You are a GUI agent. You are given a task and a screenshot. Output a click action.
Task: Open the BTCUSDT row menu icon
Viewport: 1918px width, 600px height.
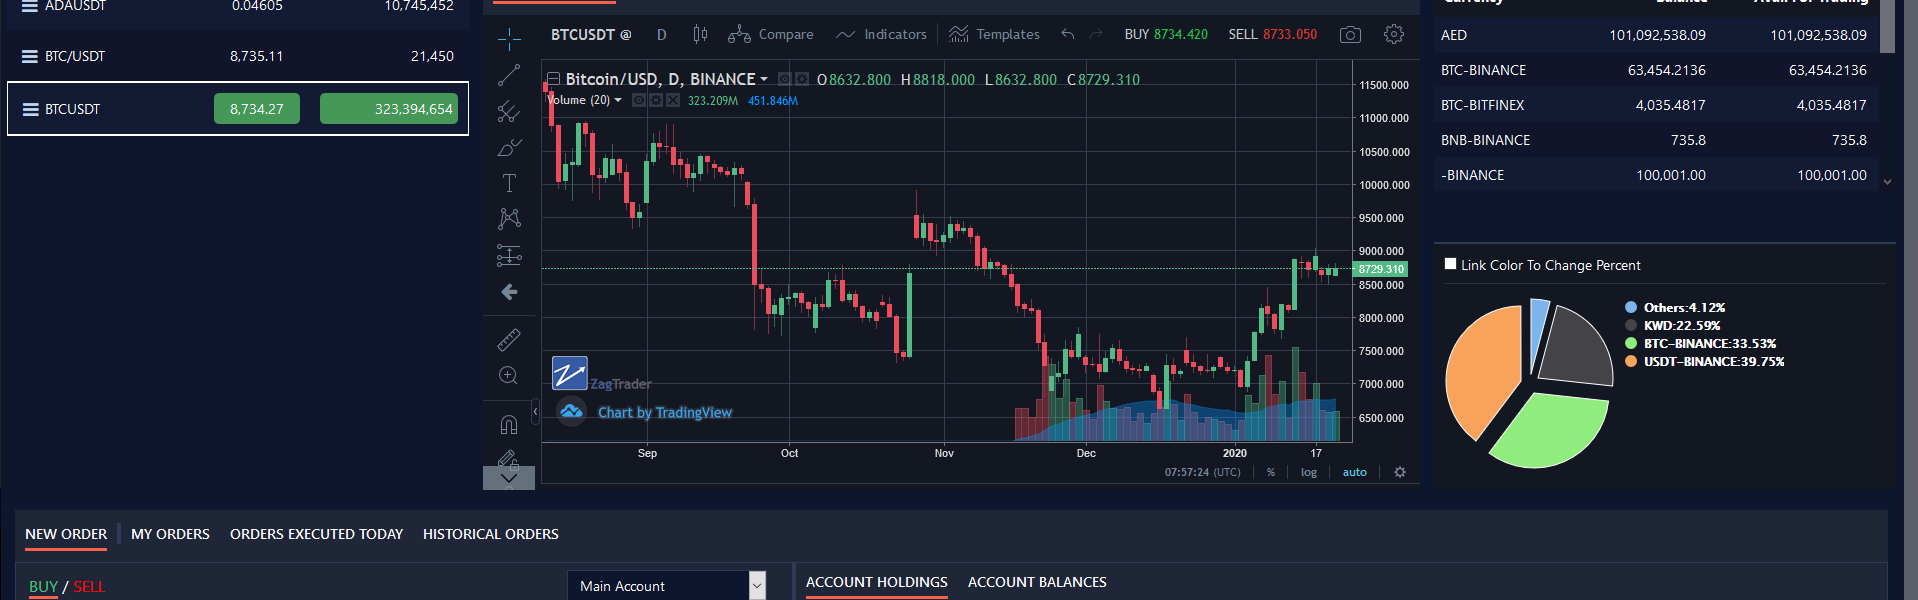click(30, 110)
